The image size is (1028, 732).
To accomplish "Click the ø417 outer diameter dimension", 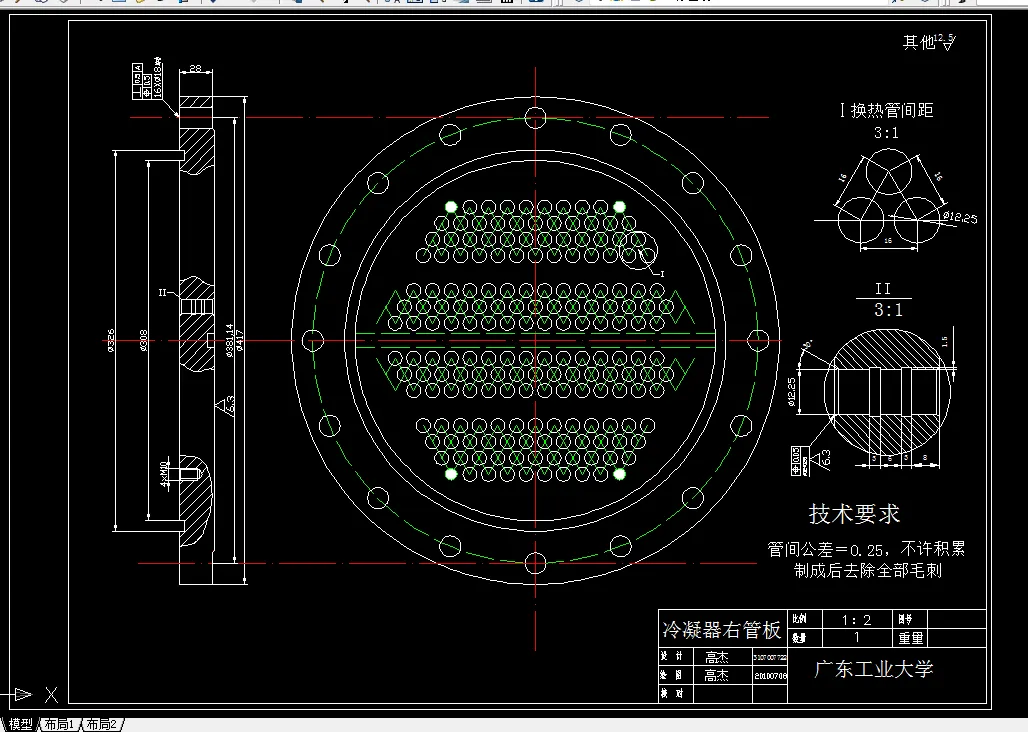I will click(239, 341).
